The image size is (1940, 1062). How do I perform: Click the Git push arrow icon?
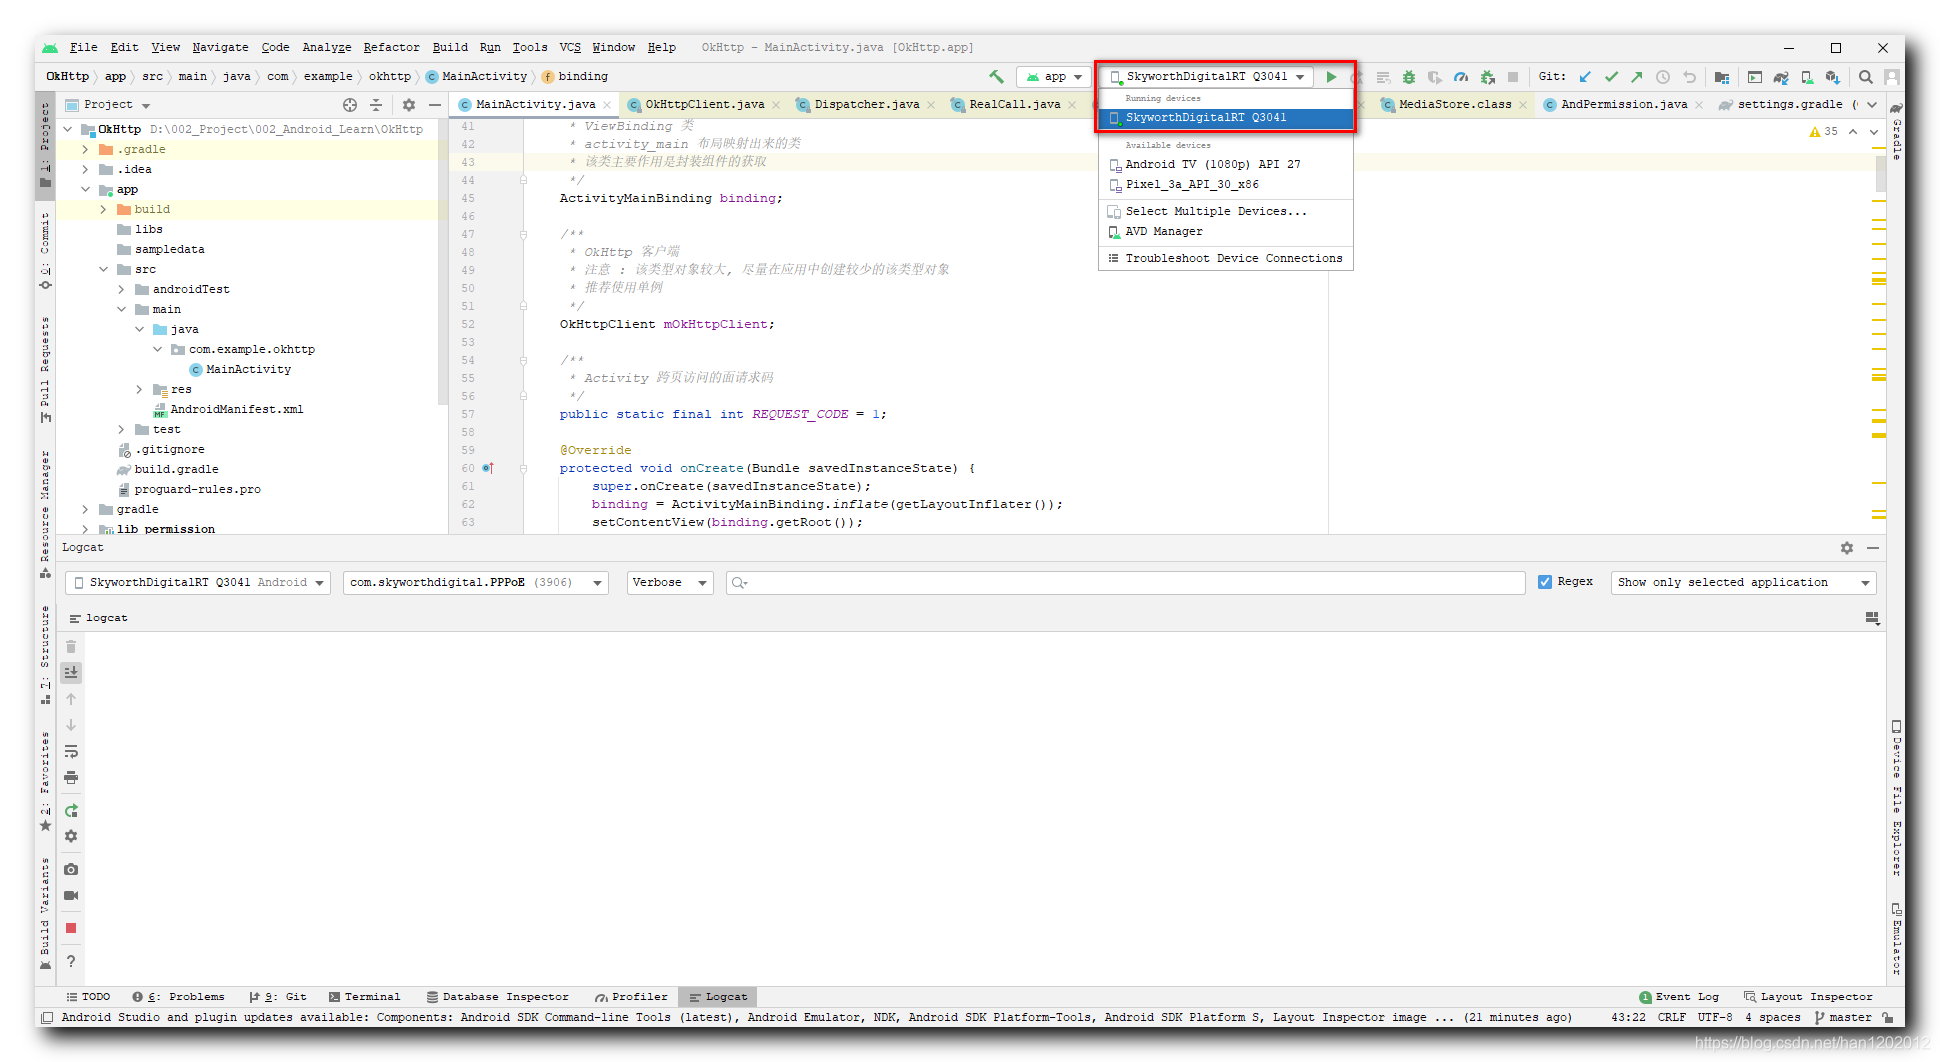pos(1637,77)
